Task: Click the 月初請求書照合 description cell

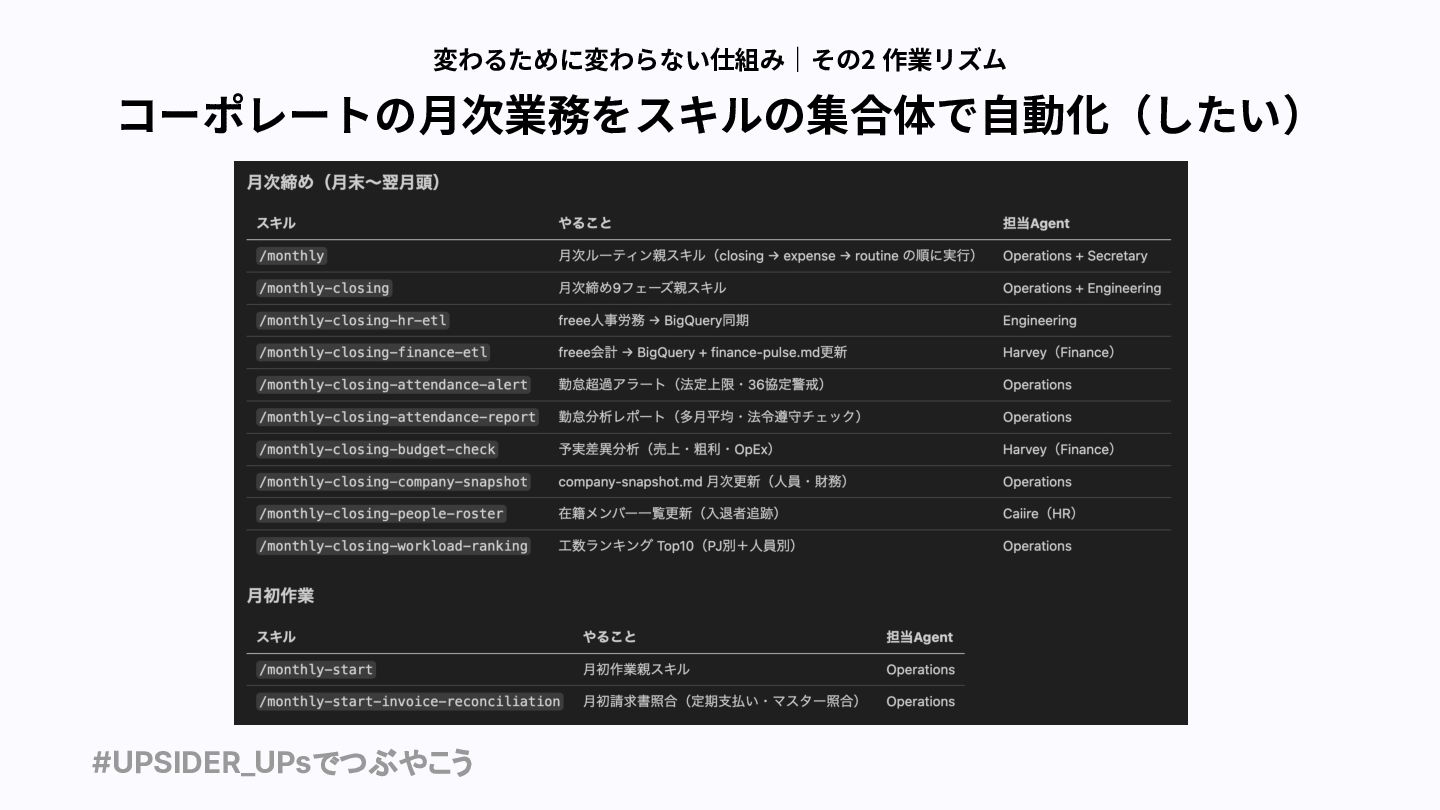Action: coord(721,702)
